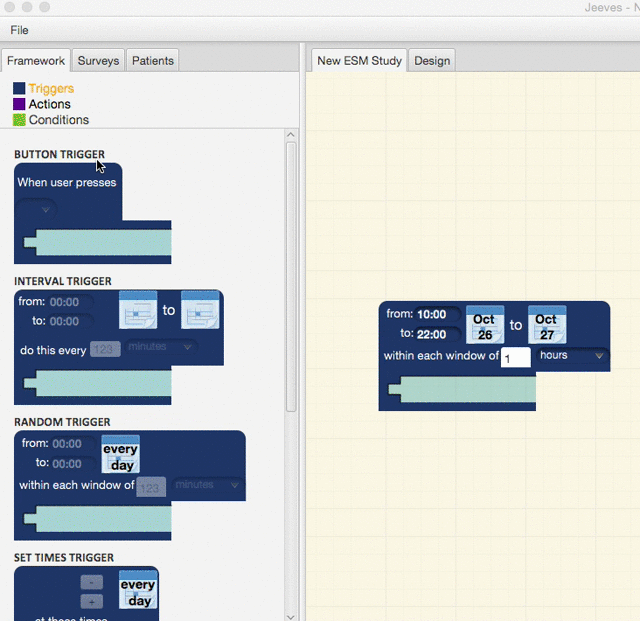This screenshot has width=640, height=621.
Task: Click the canvas block's light green action slot
Action: 462,390
